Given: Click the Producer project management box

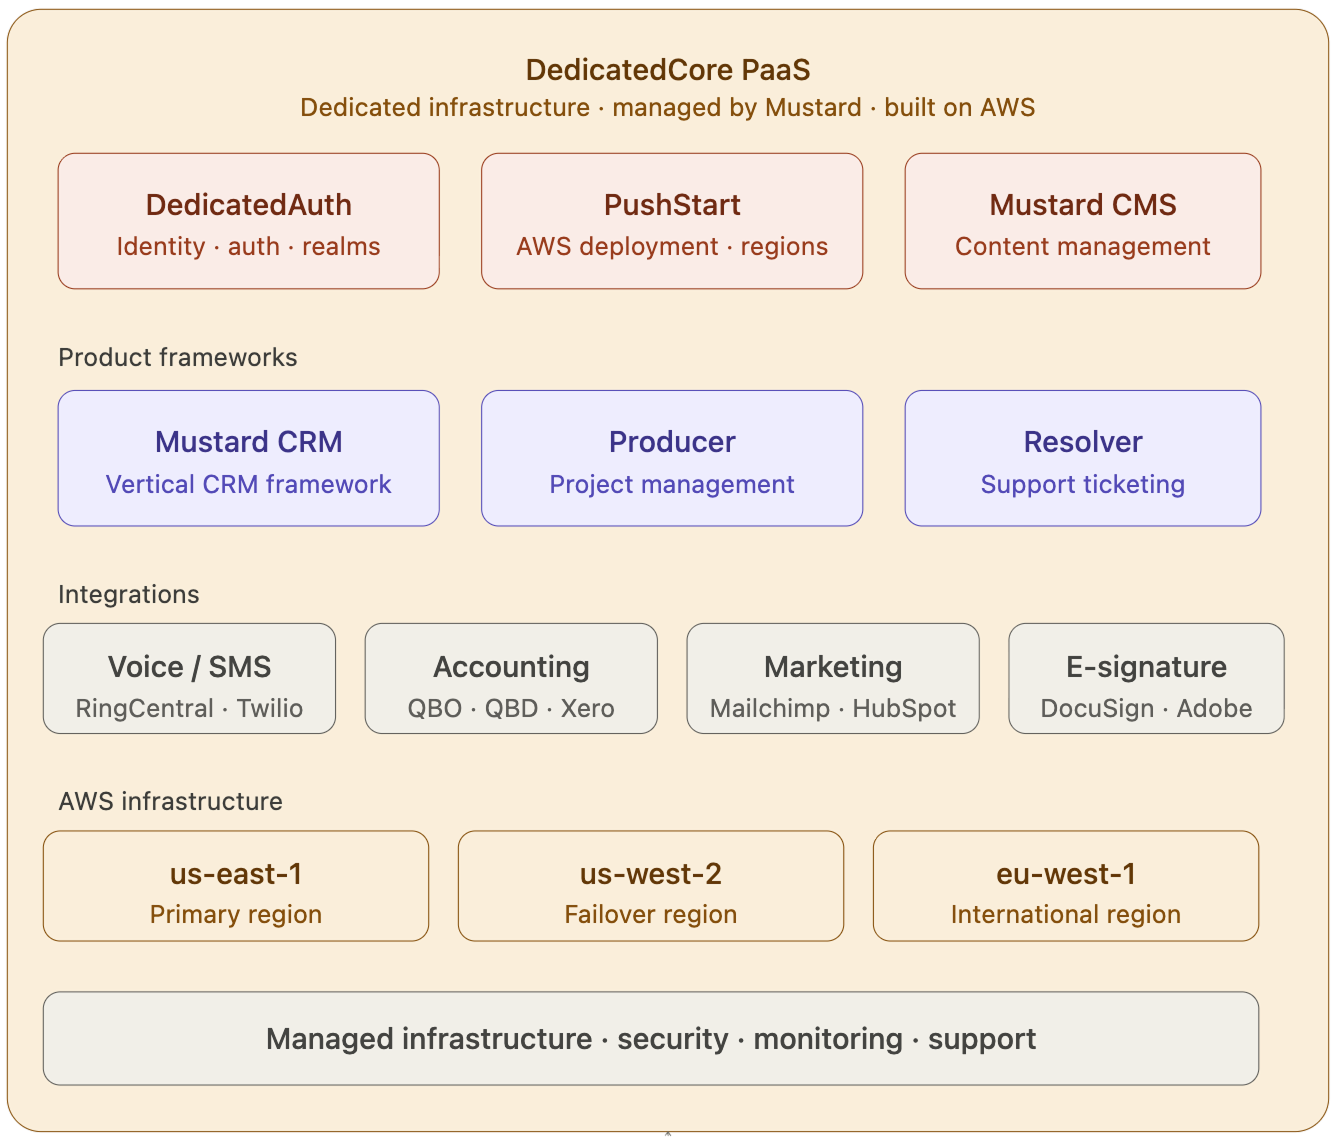Looking at the screenshot, I should (x=671, y=459).
